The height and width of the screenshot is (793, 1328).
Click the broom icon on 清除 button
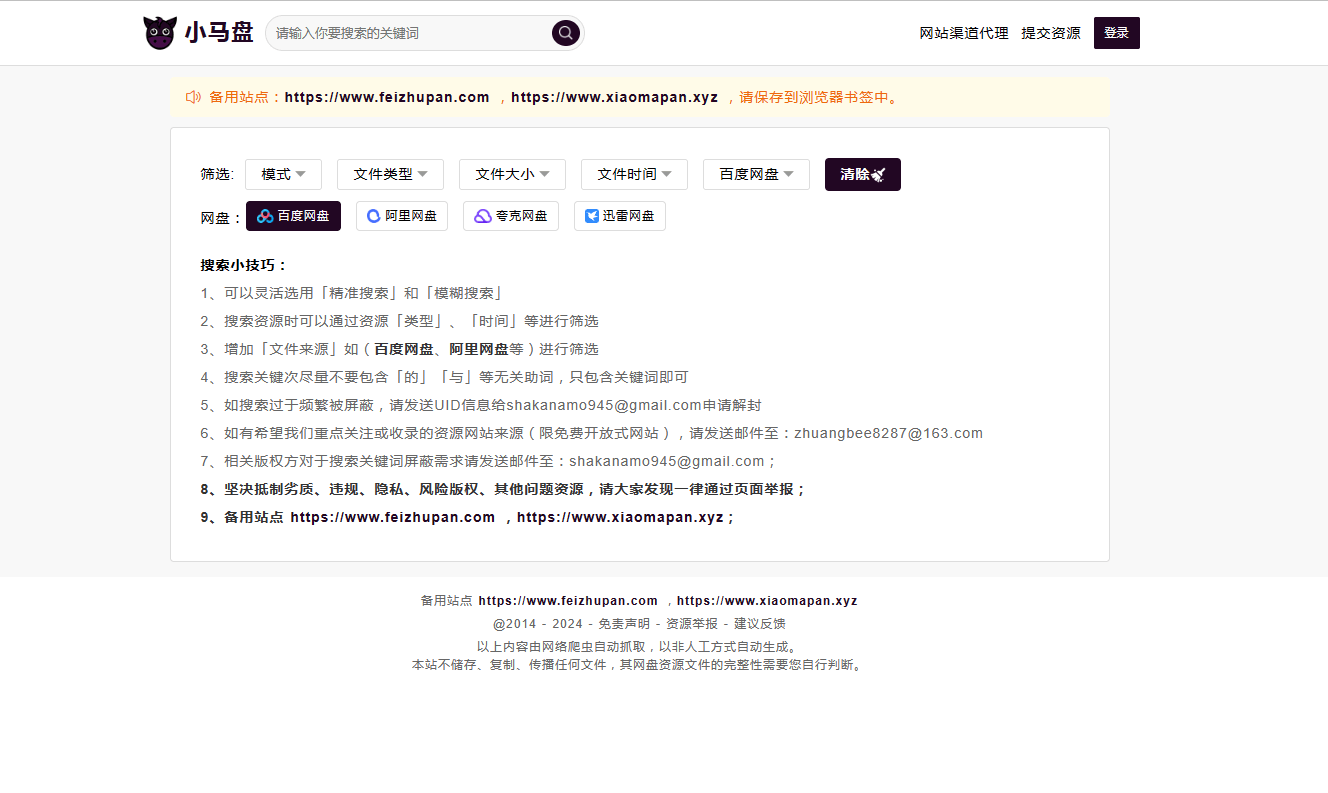point(878,174)
